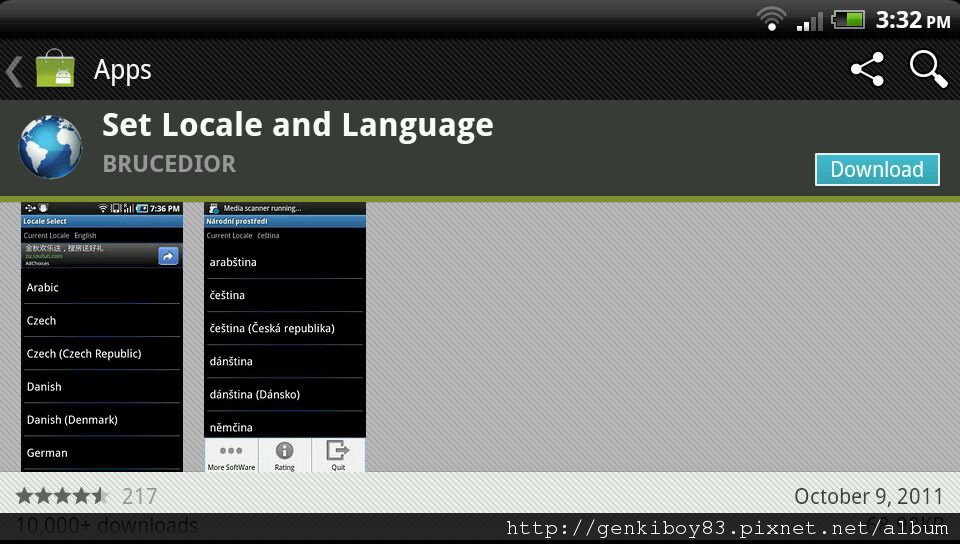This screenshot has height=544, width=960.
Task: Tap the globe app icon
Action: pos(50,147)
